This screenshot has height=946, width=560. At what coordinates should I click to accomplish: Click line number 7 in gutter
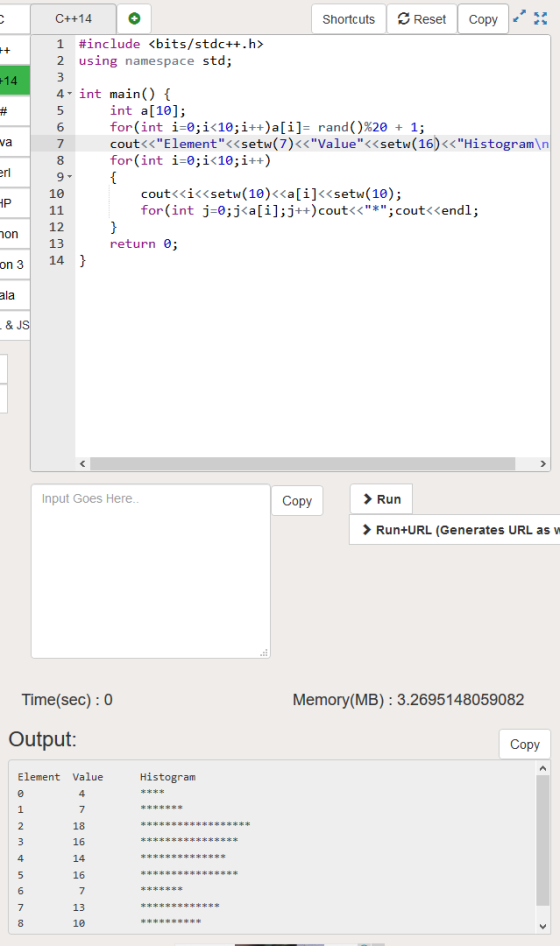pos(60,144)
